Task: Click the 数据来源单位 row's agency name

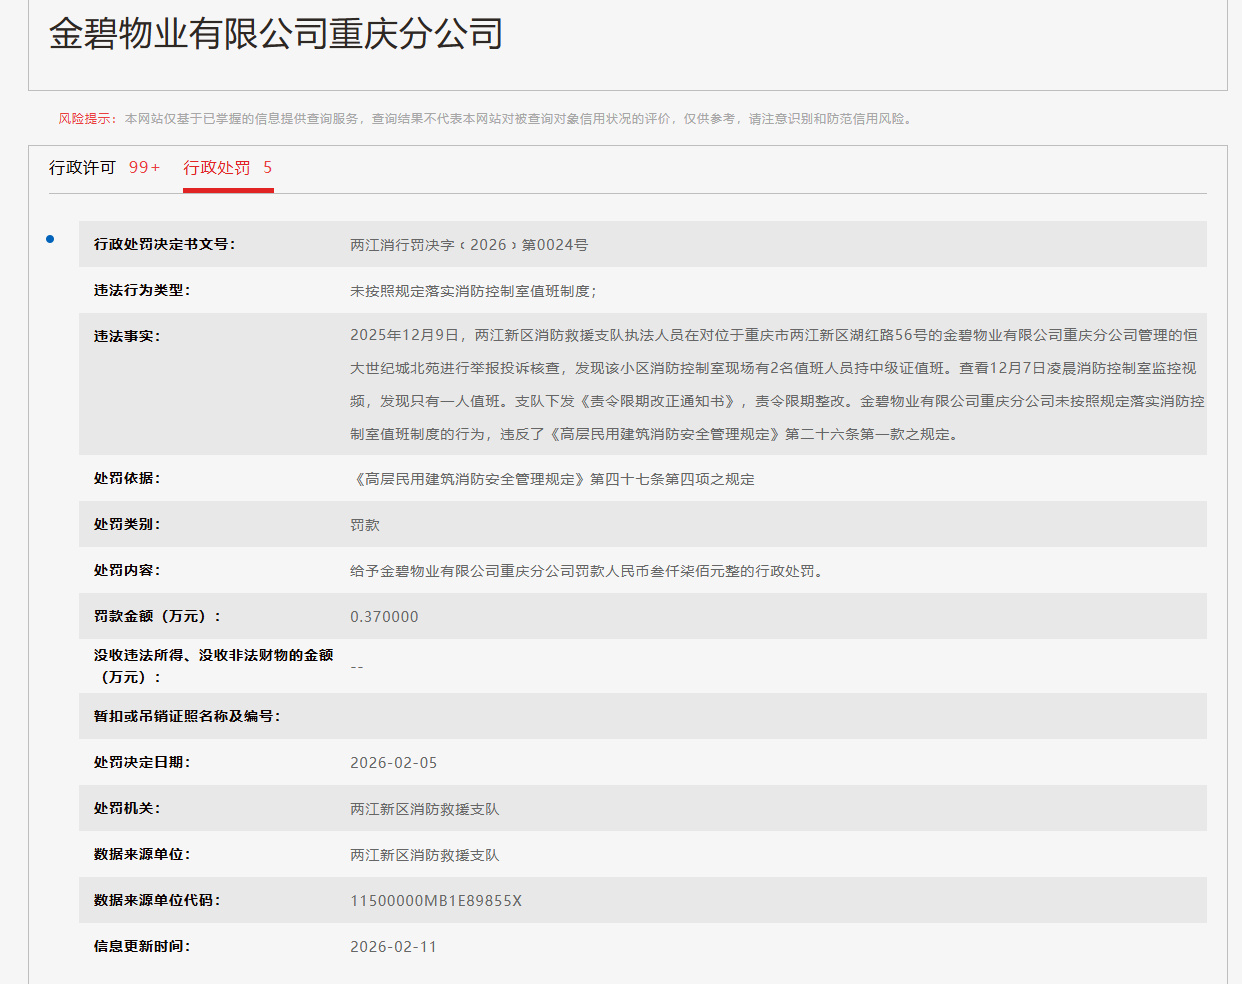Action: pyautogui.click(x=424, y=855)
